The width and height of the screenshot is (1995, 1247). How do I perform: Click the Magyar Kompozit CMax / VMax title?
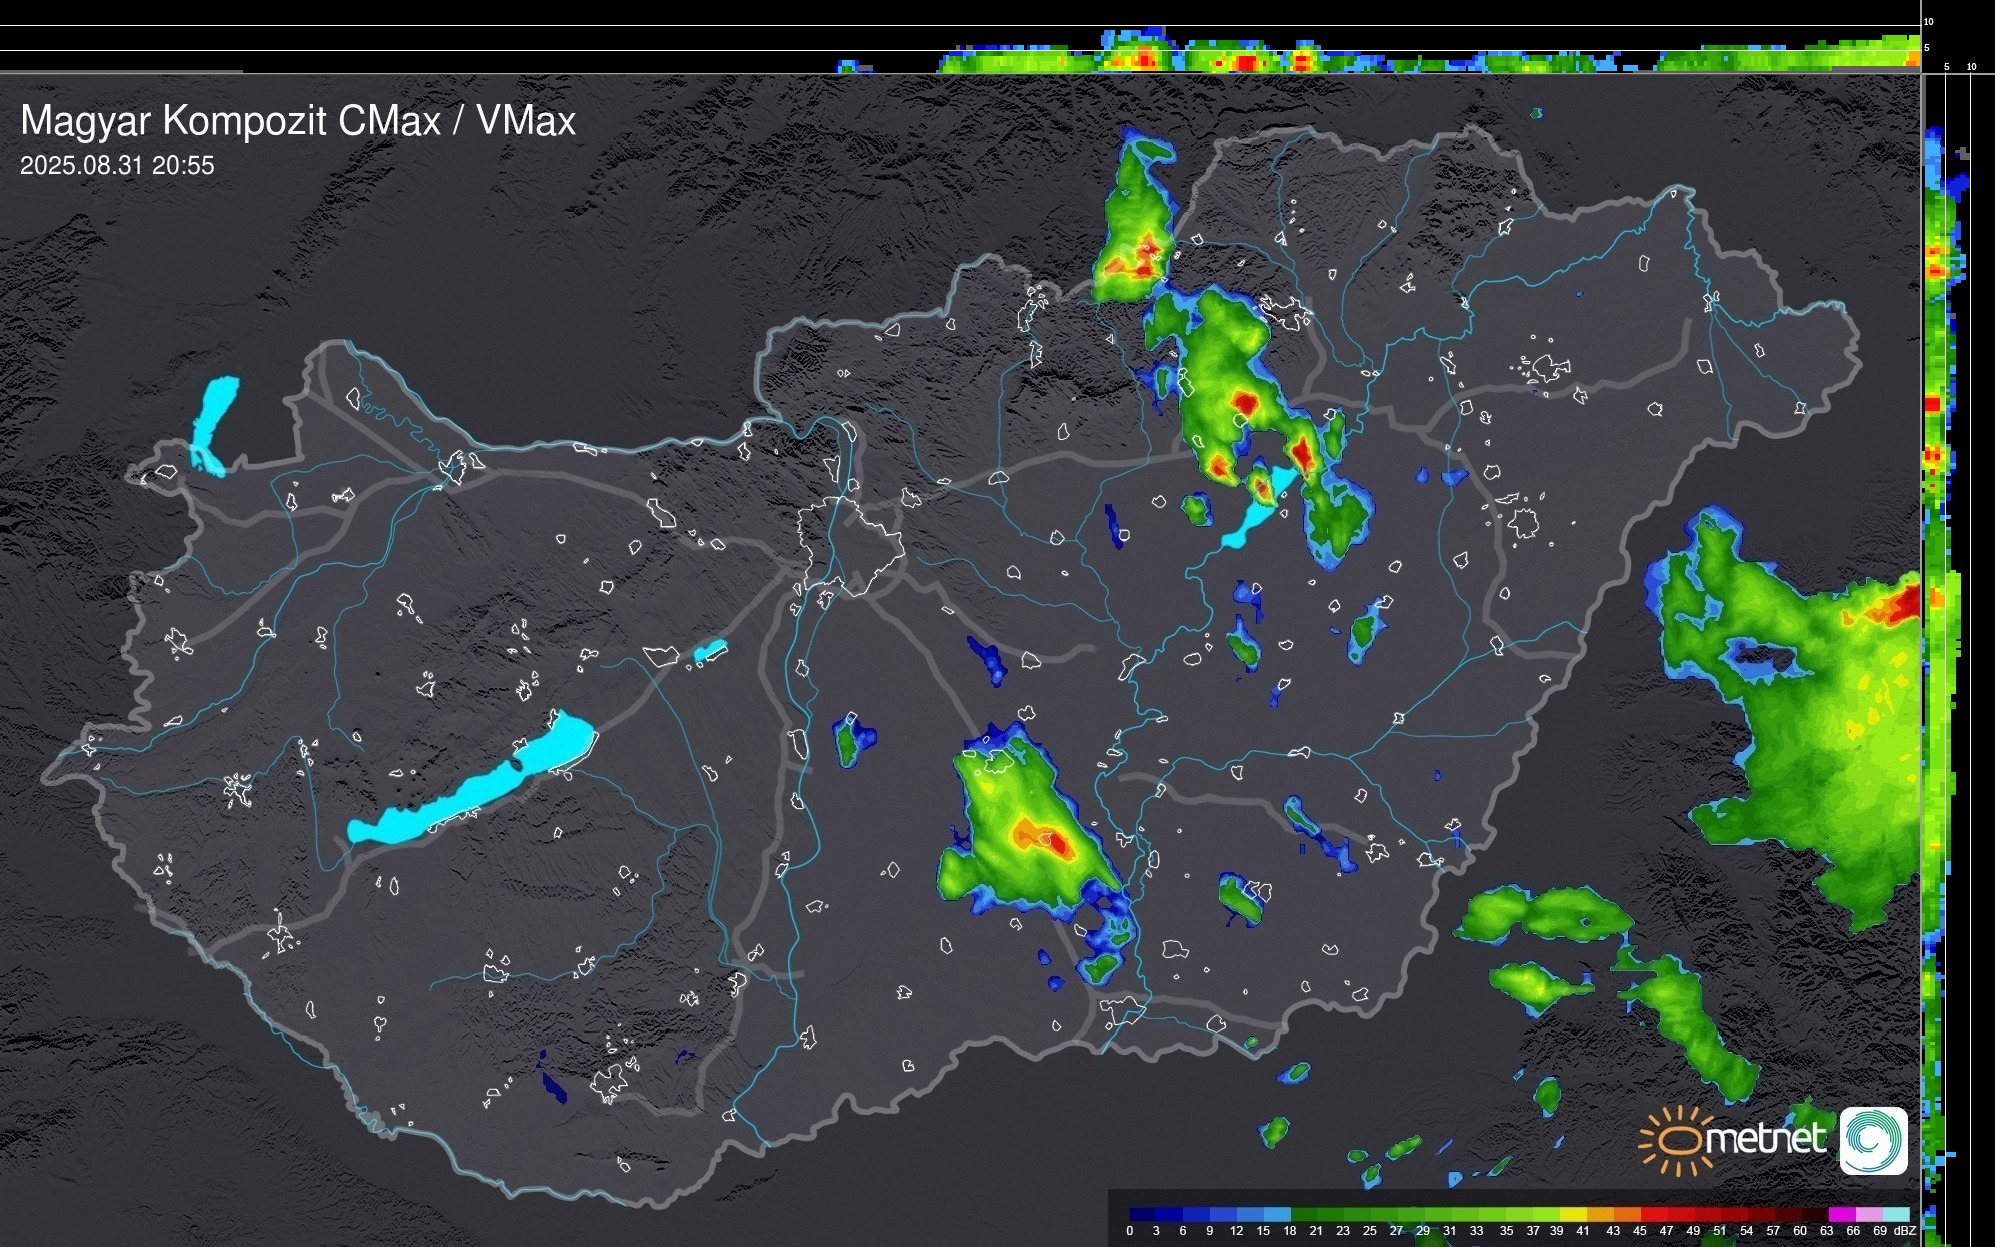pyautogui.click(x=298, y=121)
